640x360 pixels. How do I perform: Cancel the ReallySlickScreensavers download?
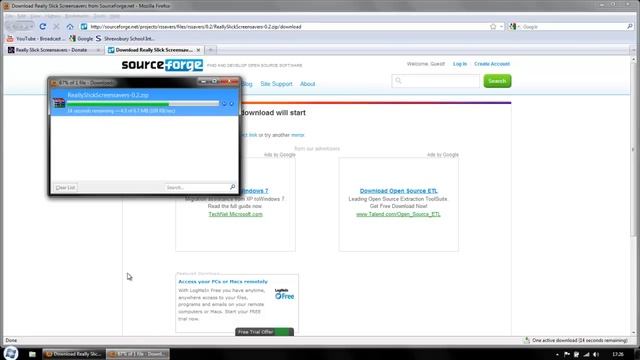point(231,104)
